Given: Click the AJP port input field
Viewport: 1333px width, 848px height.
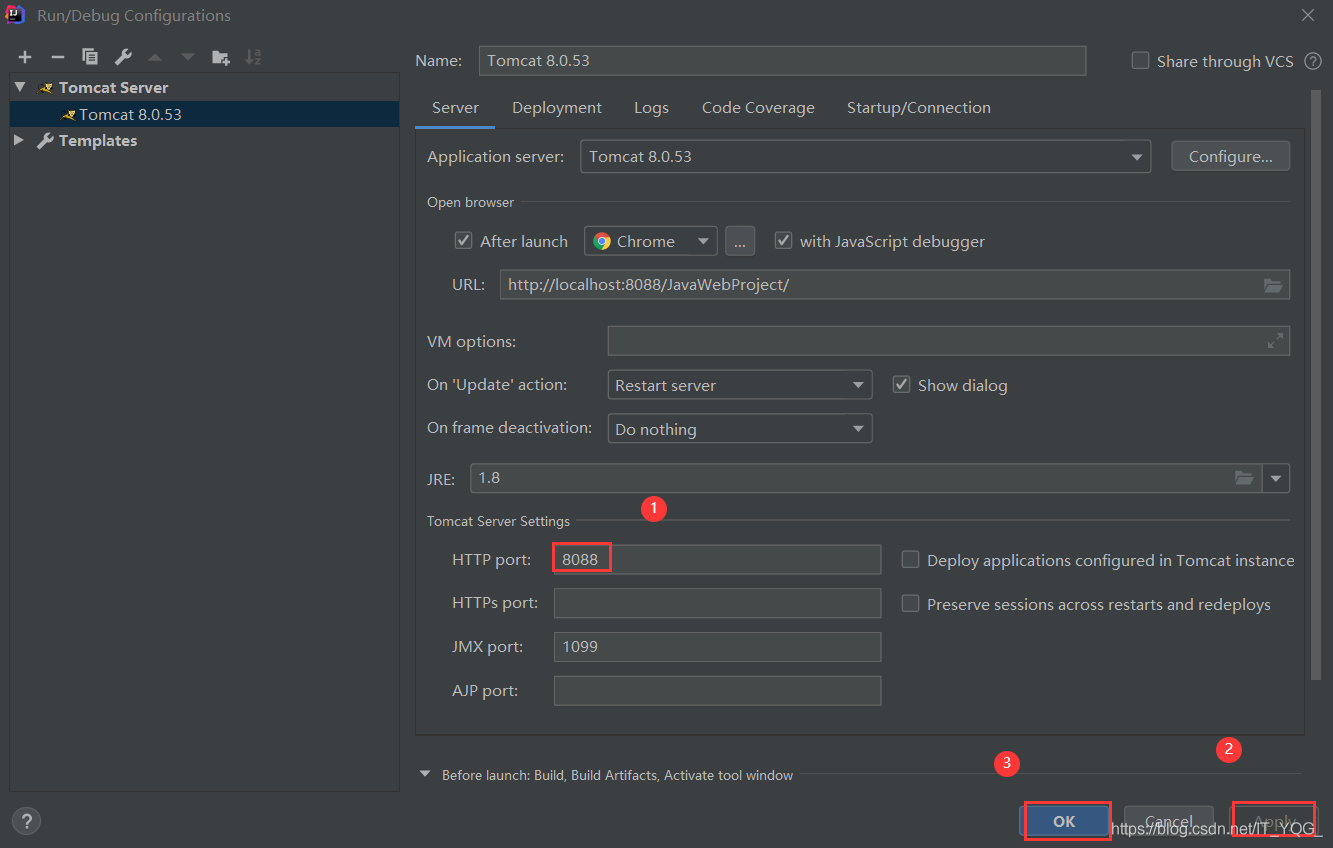Looking at the screenshot, I should click(717, 691).
